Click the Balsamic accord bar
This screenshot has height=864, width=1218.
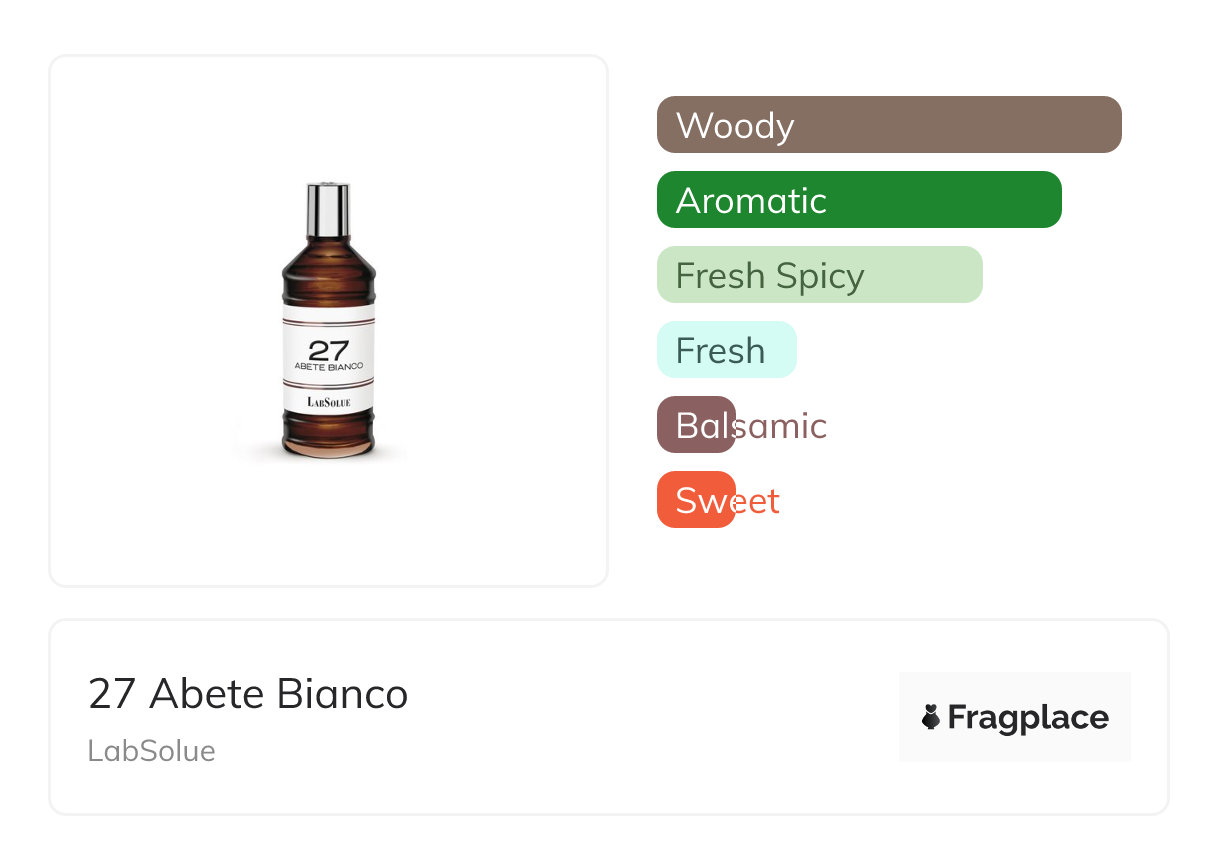tap(697, 425)
